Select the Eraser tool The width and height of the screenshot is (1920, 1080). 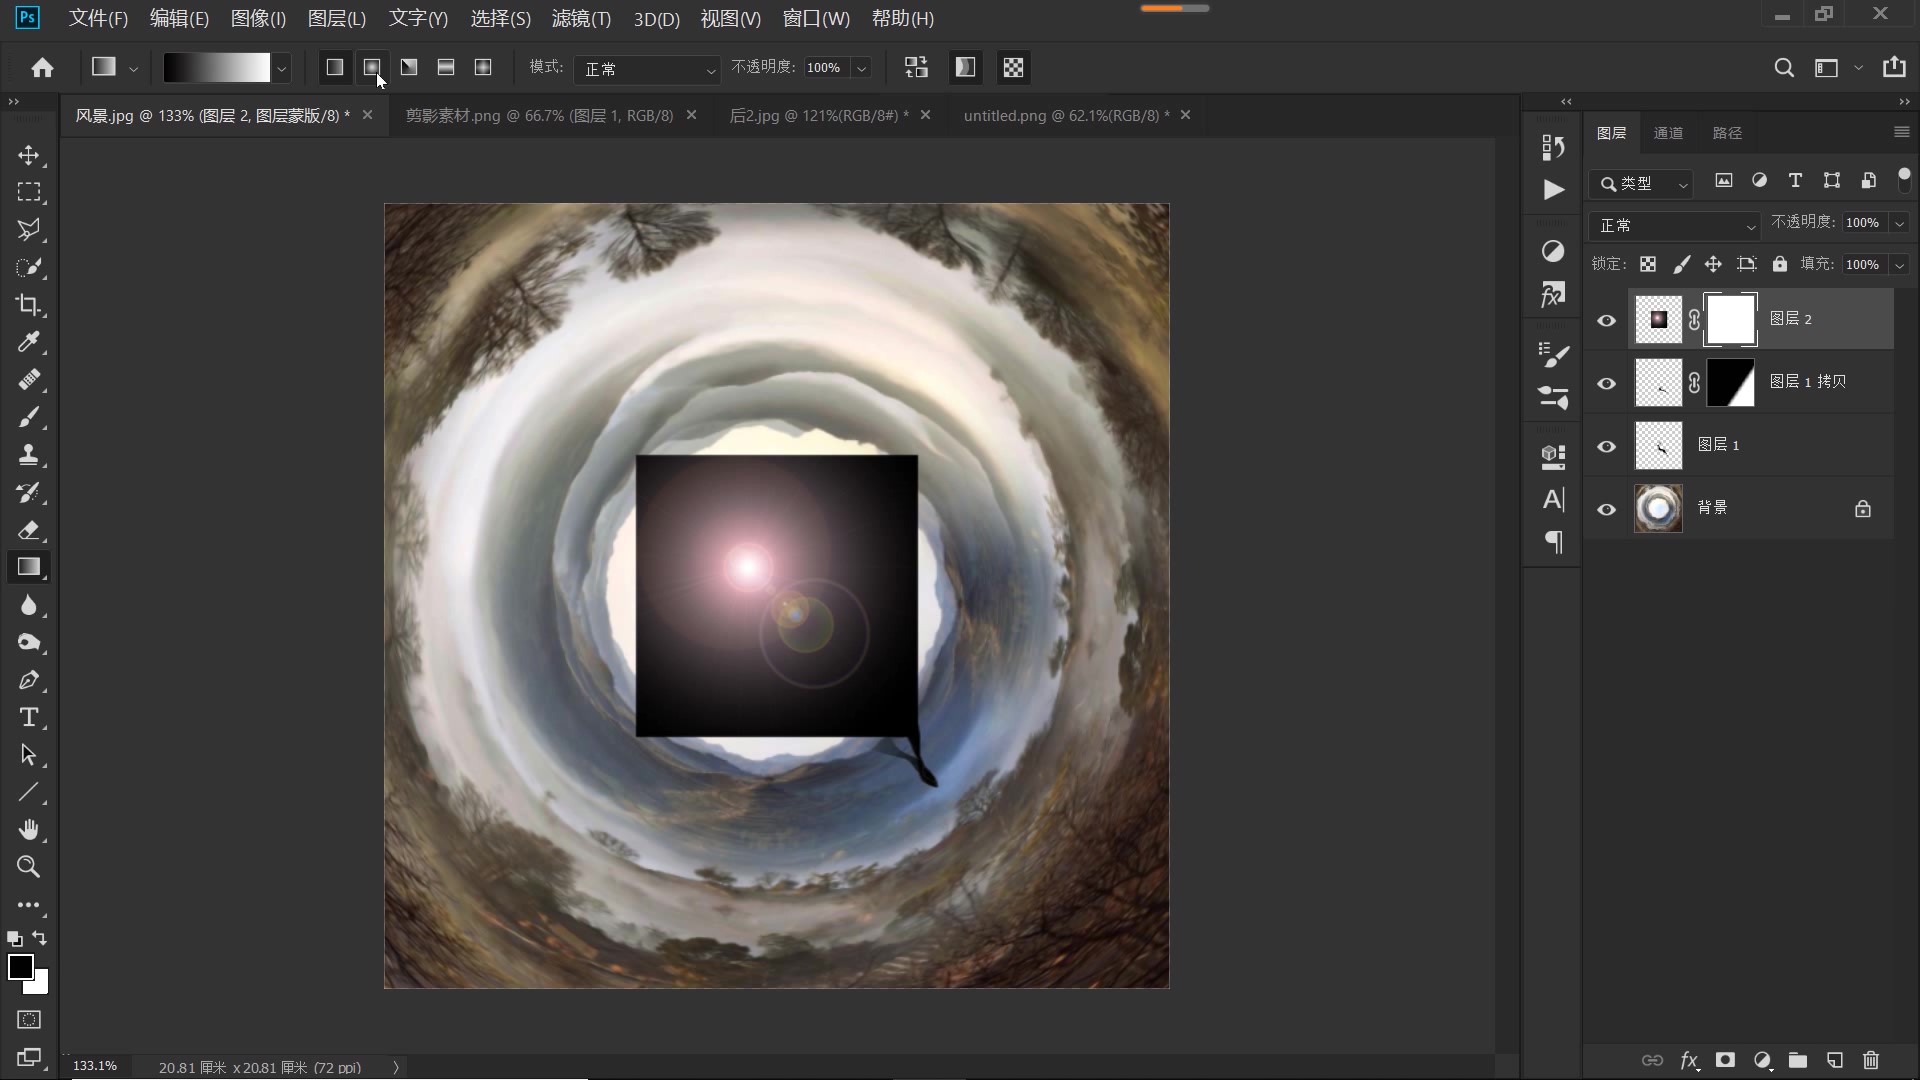(x=28, y=530)
